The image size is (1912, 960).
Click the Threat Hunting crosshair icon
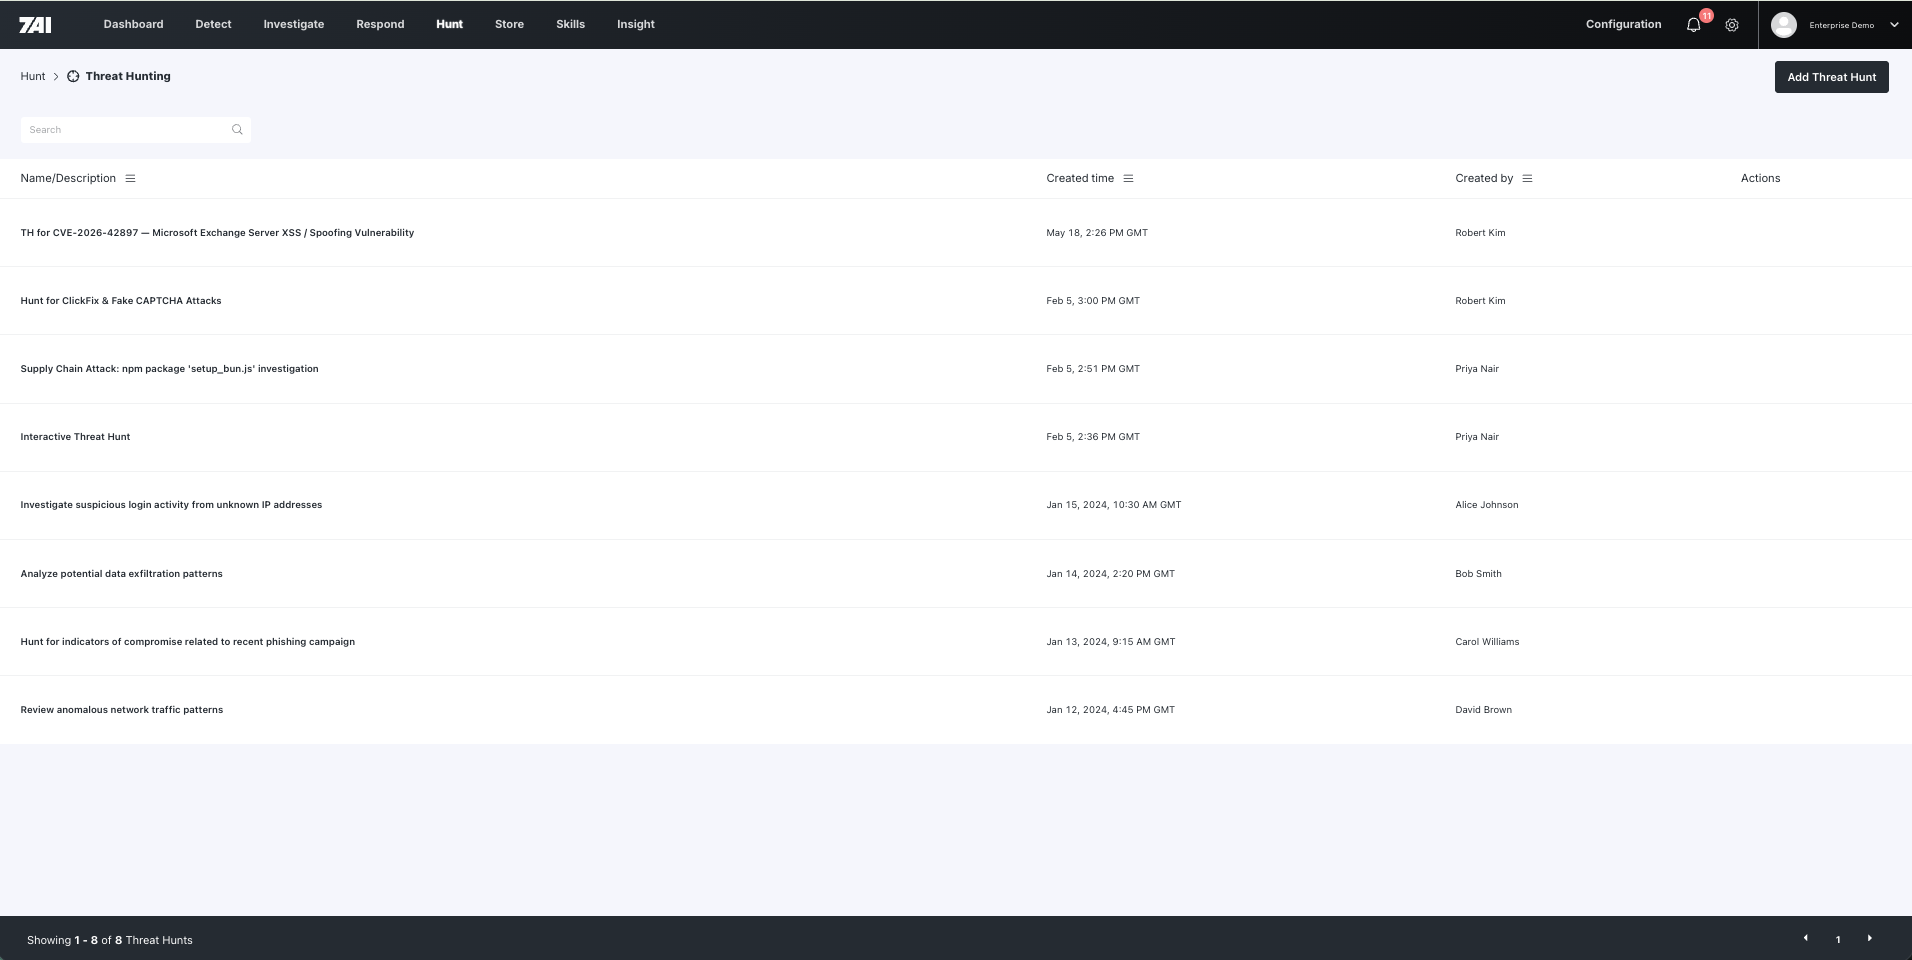pyautogui.click(x=73, y=76)
